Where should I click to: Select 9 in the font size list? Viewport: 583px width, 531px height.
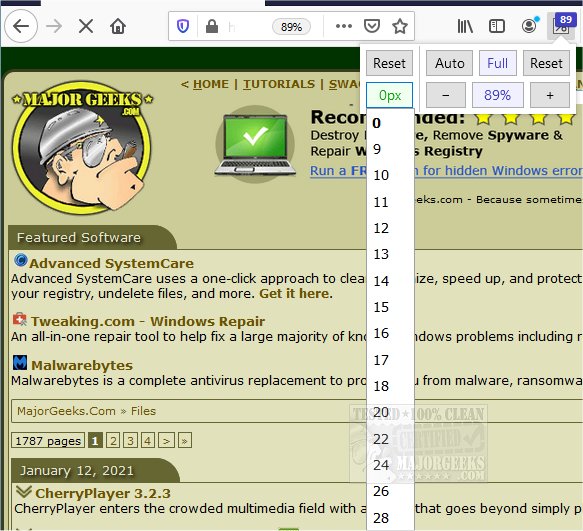[x=390, y=149]
